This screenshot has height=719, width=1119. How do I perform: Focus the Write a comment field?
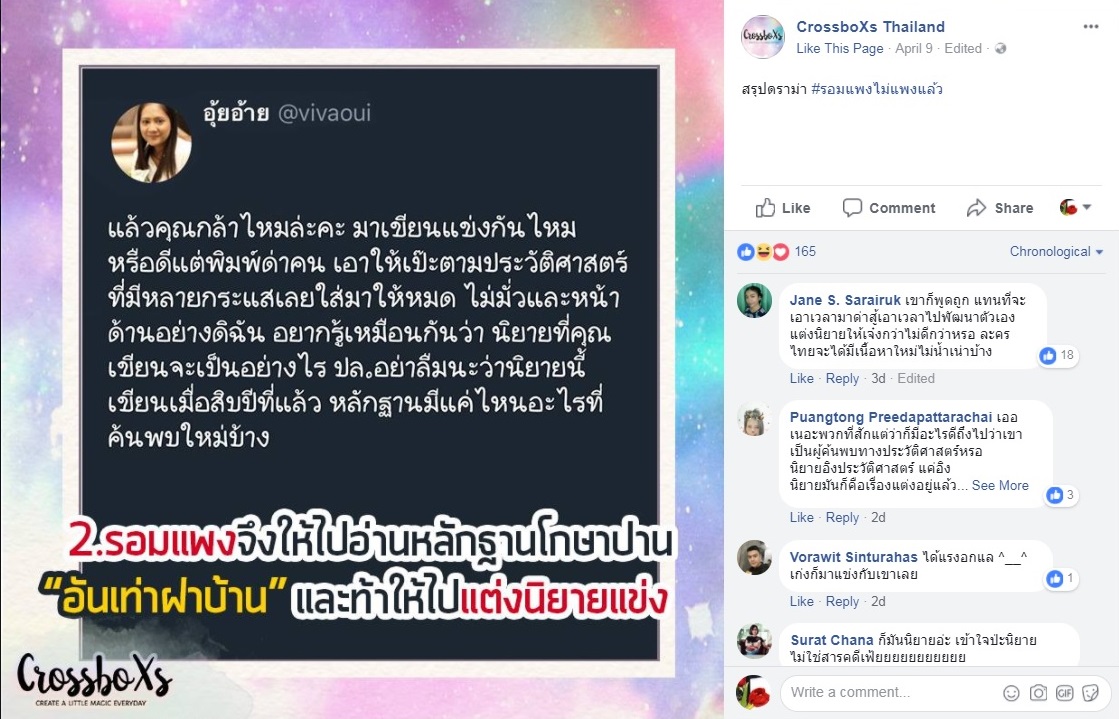click(x=891, y=693)
